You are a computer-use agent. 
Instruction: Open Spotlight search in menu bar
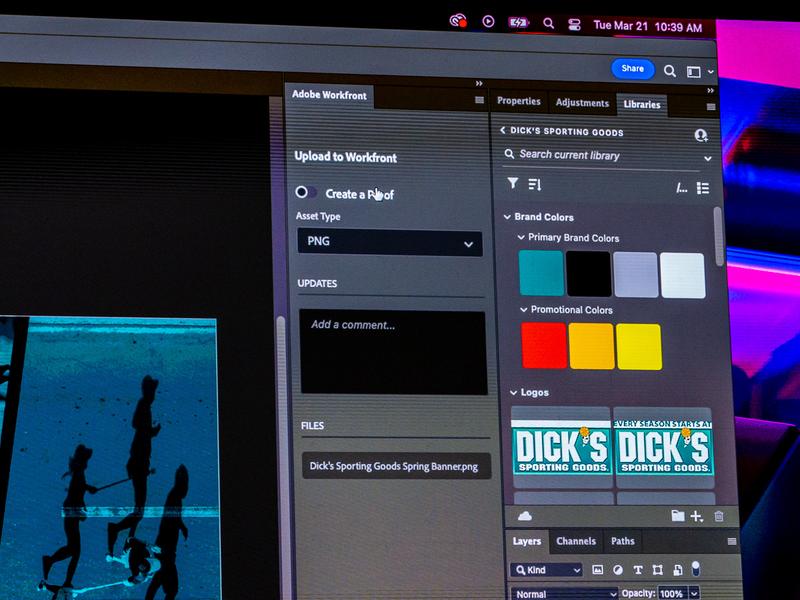tap(548, 23)
